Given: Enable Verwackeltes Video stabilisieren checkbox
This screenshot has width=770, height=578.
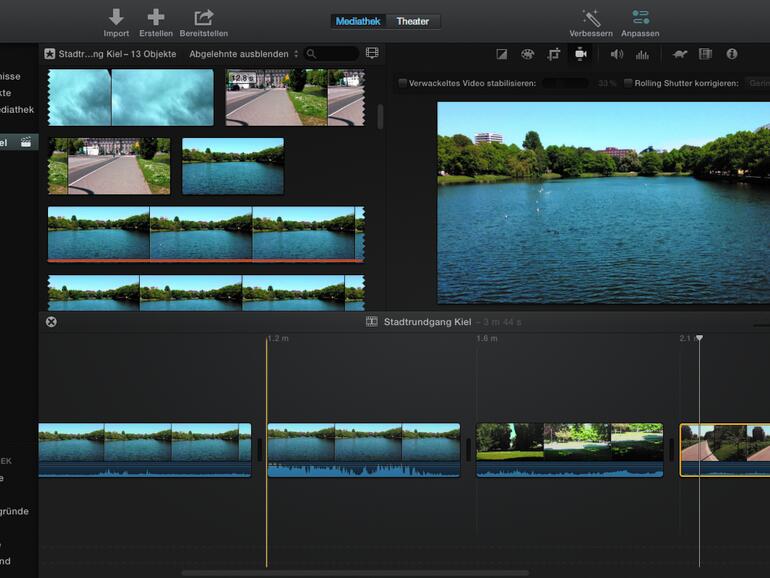Looking at the screenshot, I should (x=403, y=83).
